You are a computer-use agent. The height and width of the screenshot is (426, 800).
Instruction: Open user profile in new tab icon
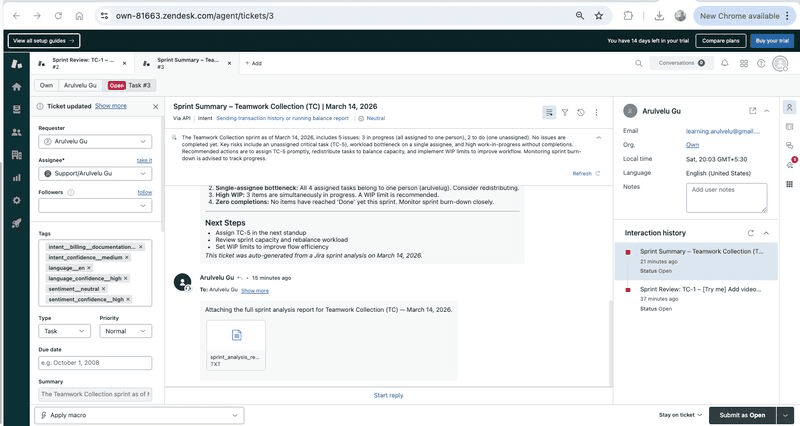753,111
